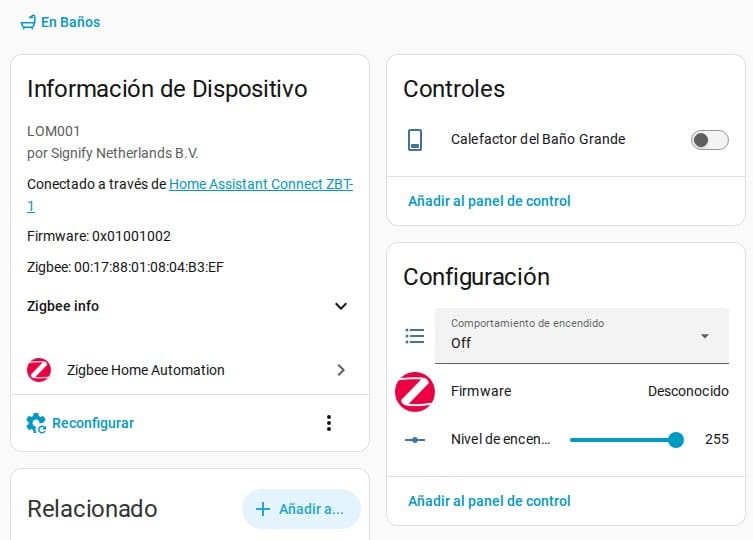
Task: Click the Reconfigurar gear icon
Action: pyautogui.click(x=36, y=423)
